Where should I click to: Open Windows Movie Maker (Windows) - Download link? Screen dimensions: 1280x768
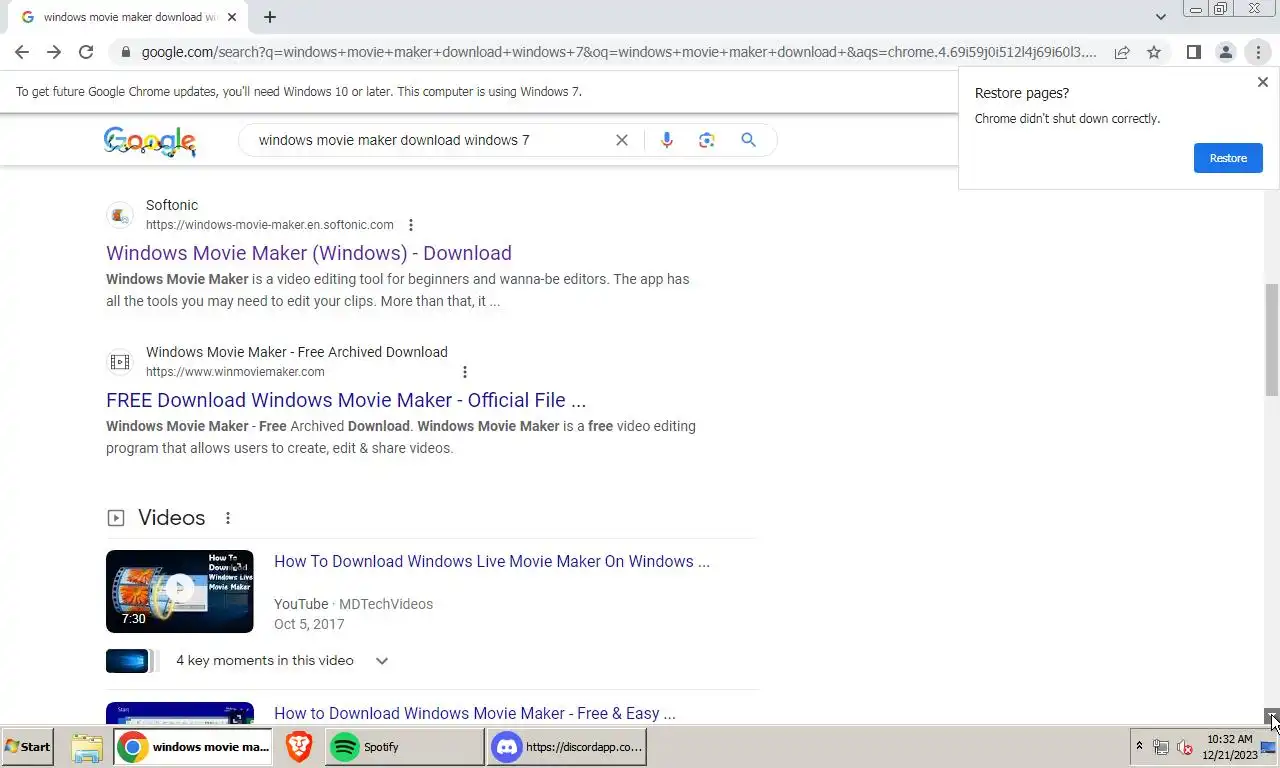click(x=309, y=253)
